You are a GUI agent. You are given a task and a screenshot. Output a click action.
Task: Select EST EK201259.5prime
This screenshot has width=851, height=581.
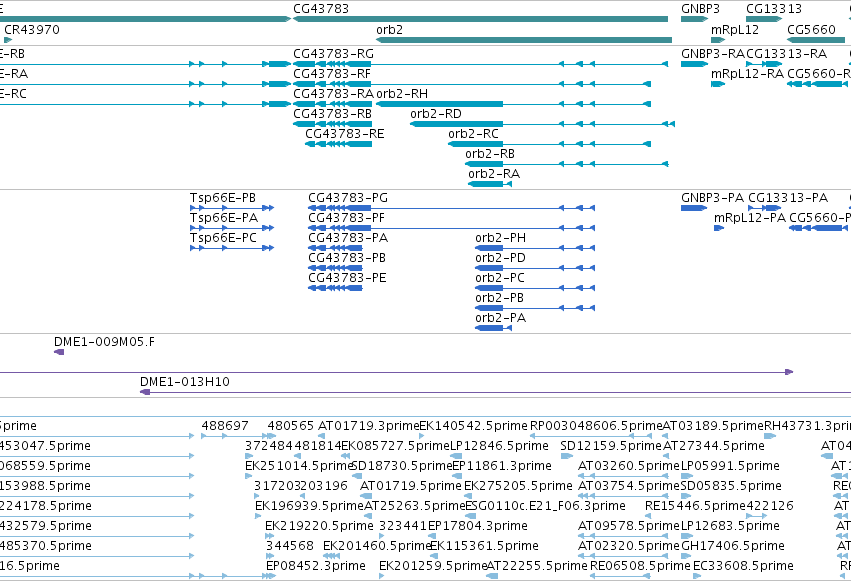(x=433, y=567)
